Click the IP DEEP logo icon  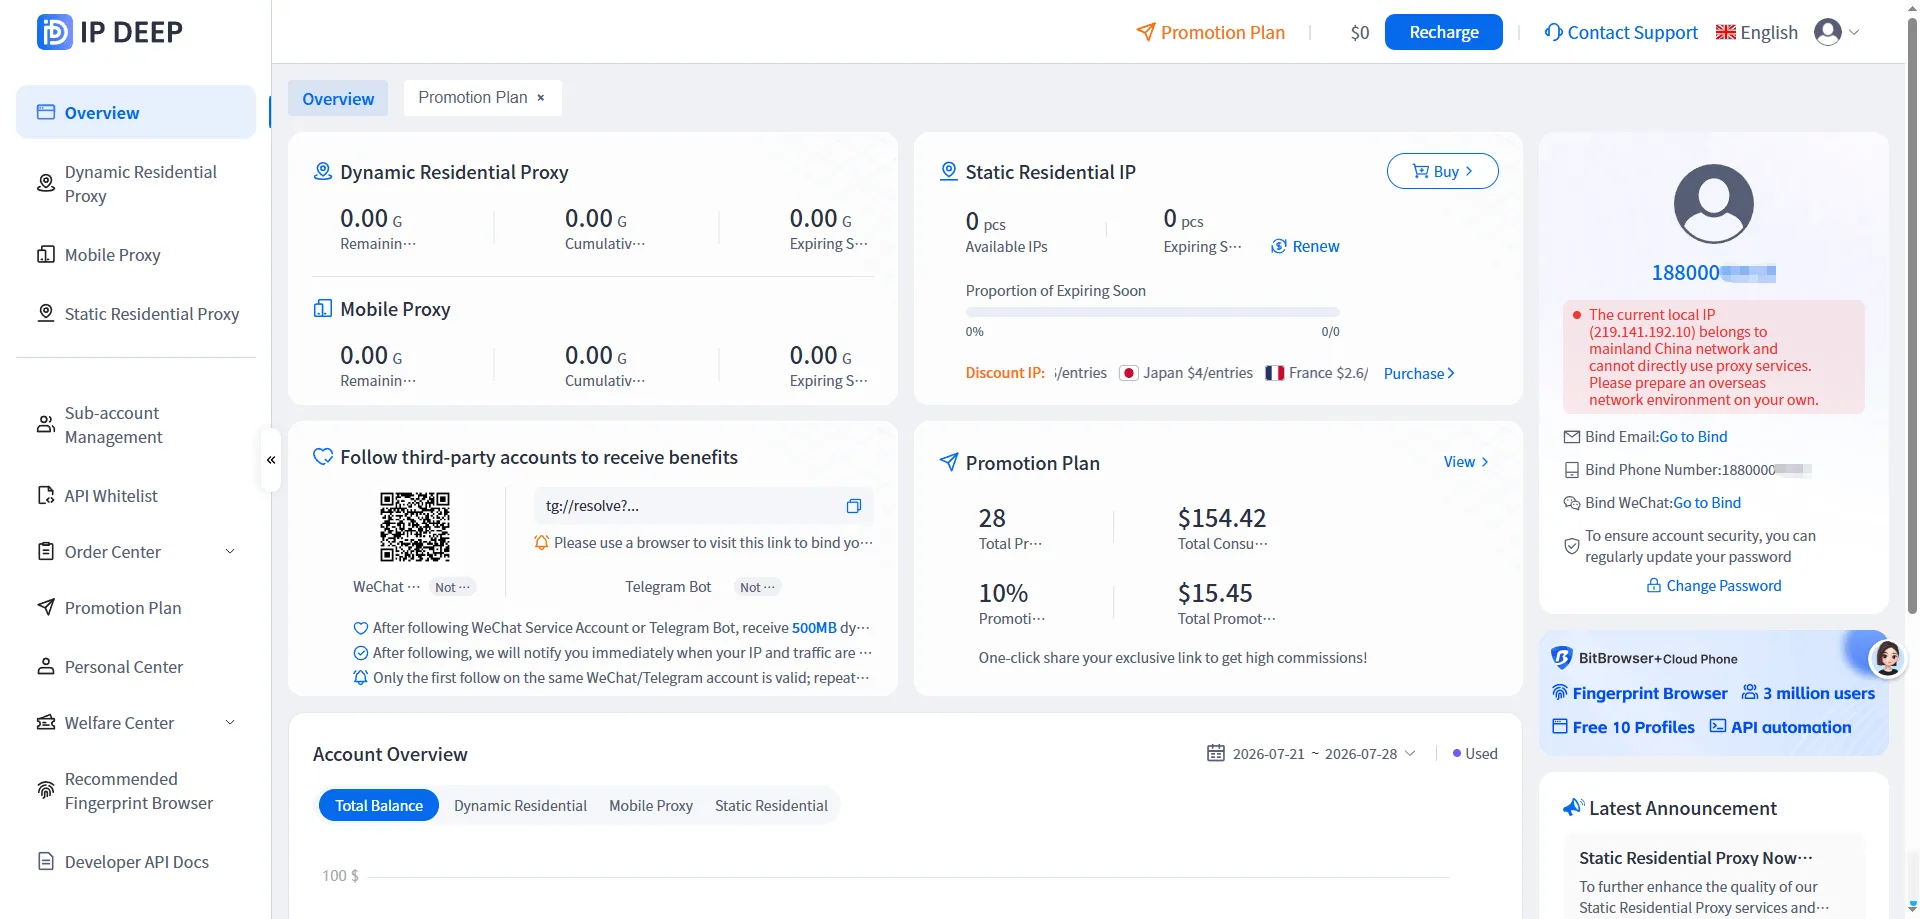pyautogui.click(x=54, y=32)
